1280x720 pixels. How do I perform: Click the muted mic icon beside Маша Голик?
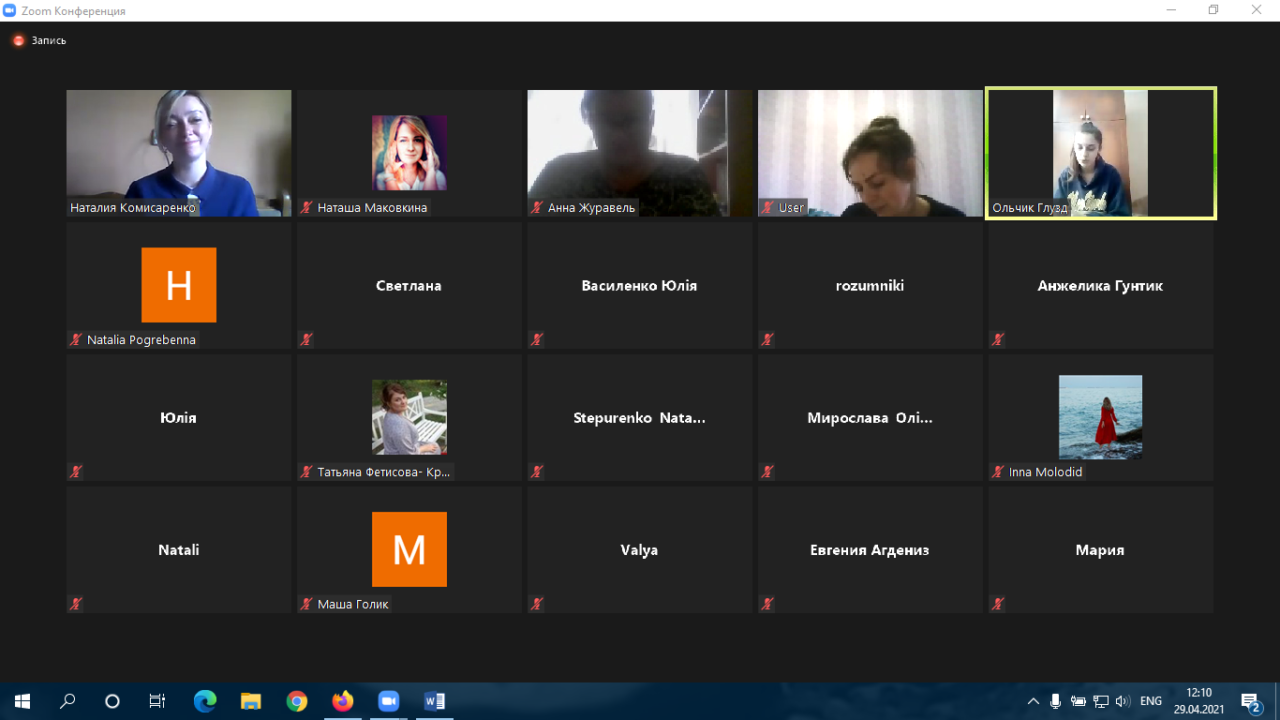tap(307, 604)
